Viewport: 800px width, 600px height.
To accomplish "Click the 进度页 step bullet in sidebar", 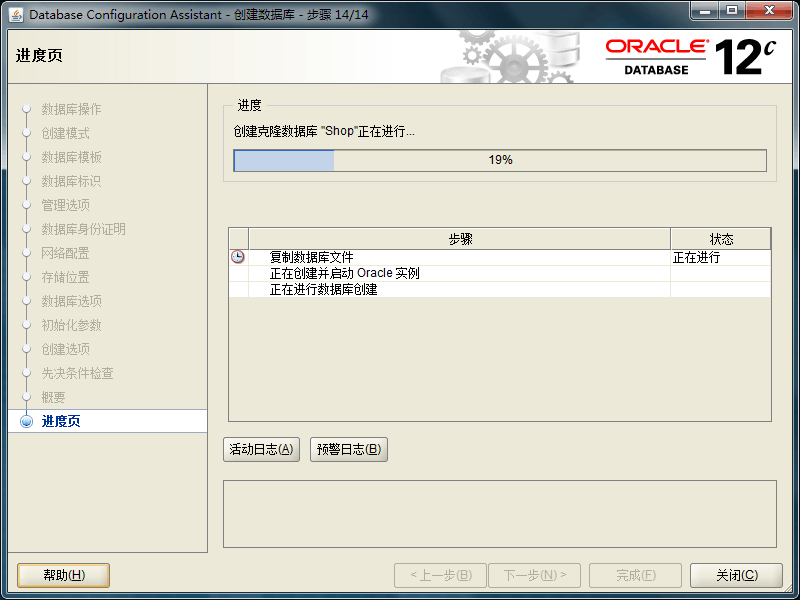I will (x=27, y=421).
